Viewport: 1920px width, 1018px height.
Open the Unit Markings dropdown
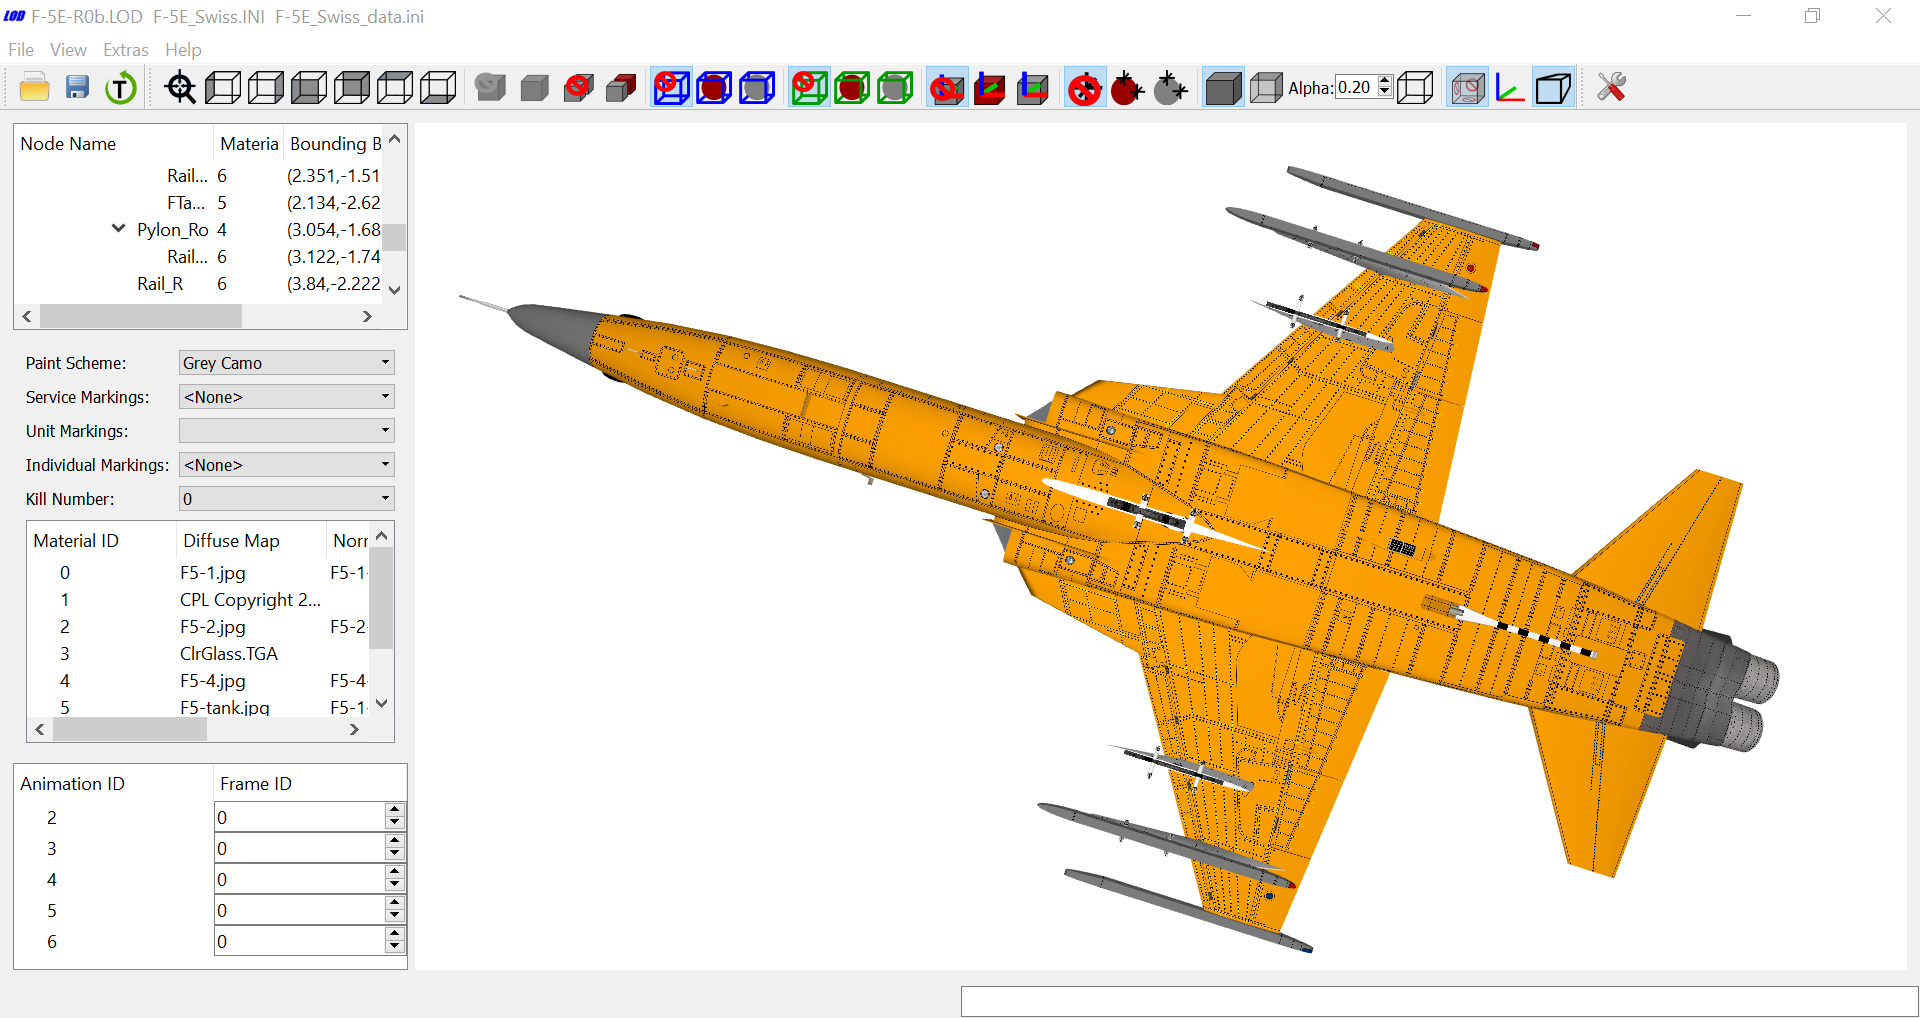[x=287, y=431]
